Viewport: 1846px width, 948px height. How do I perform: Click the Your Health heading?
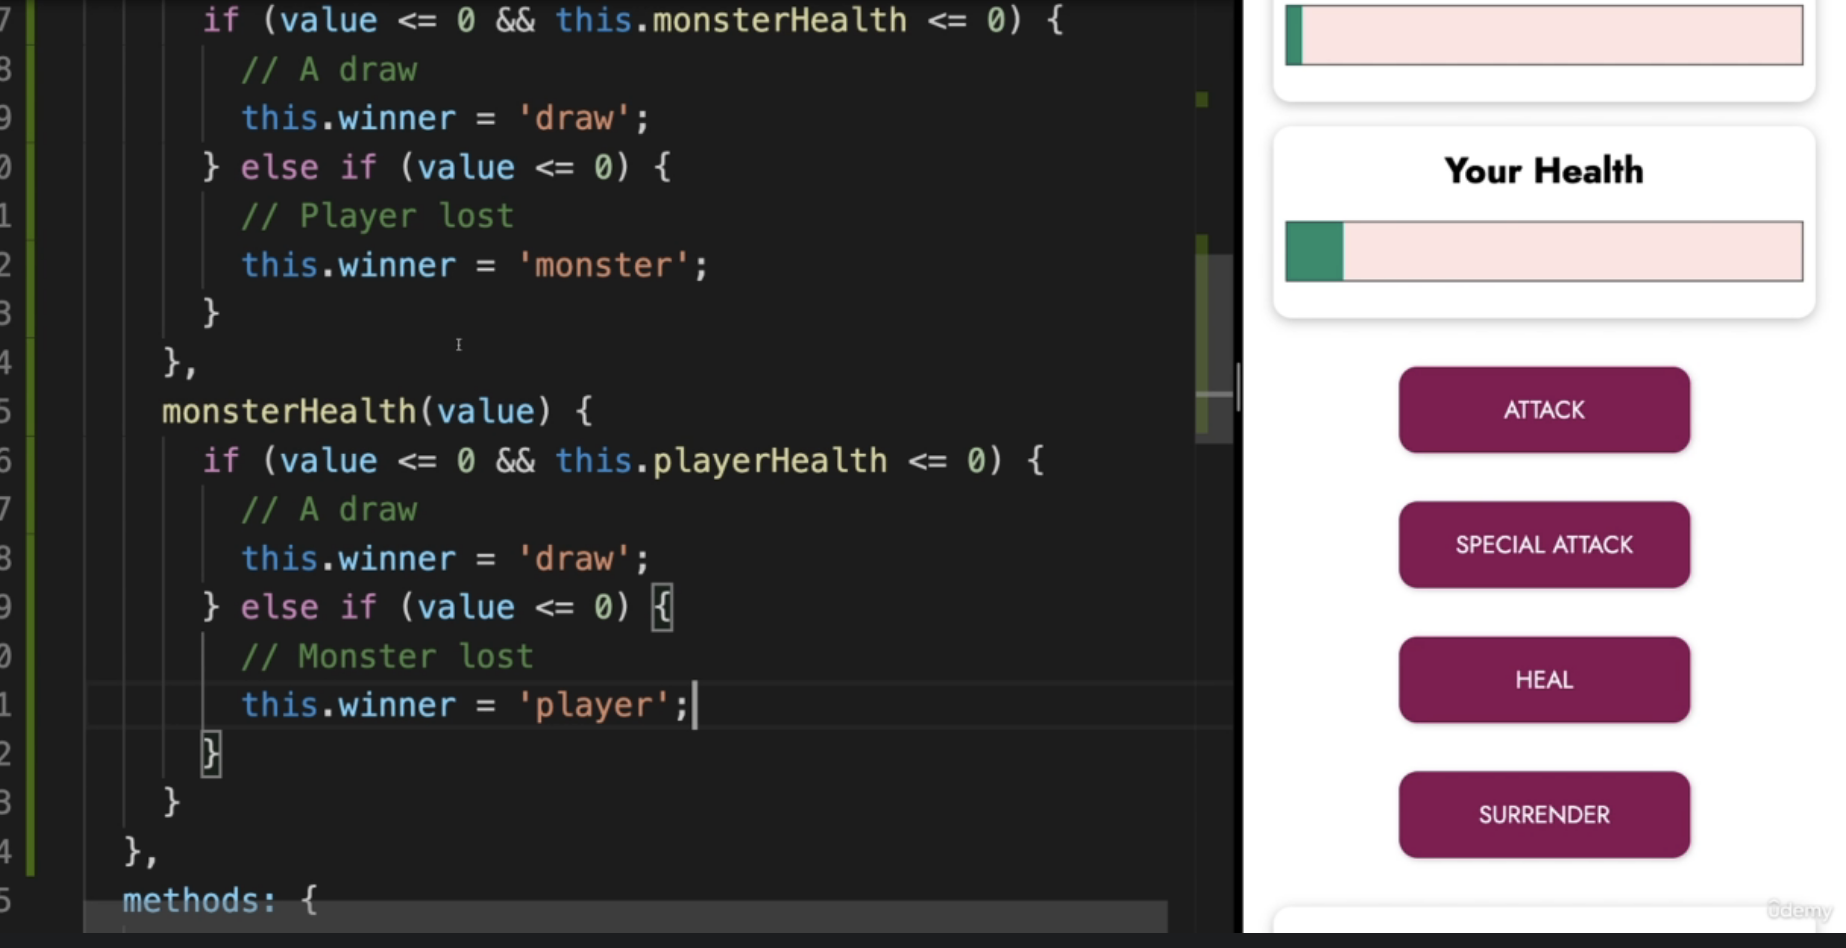pos(1544,171)
